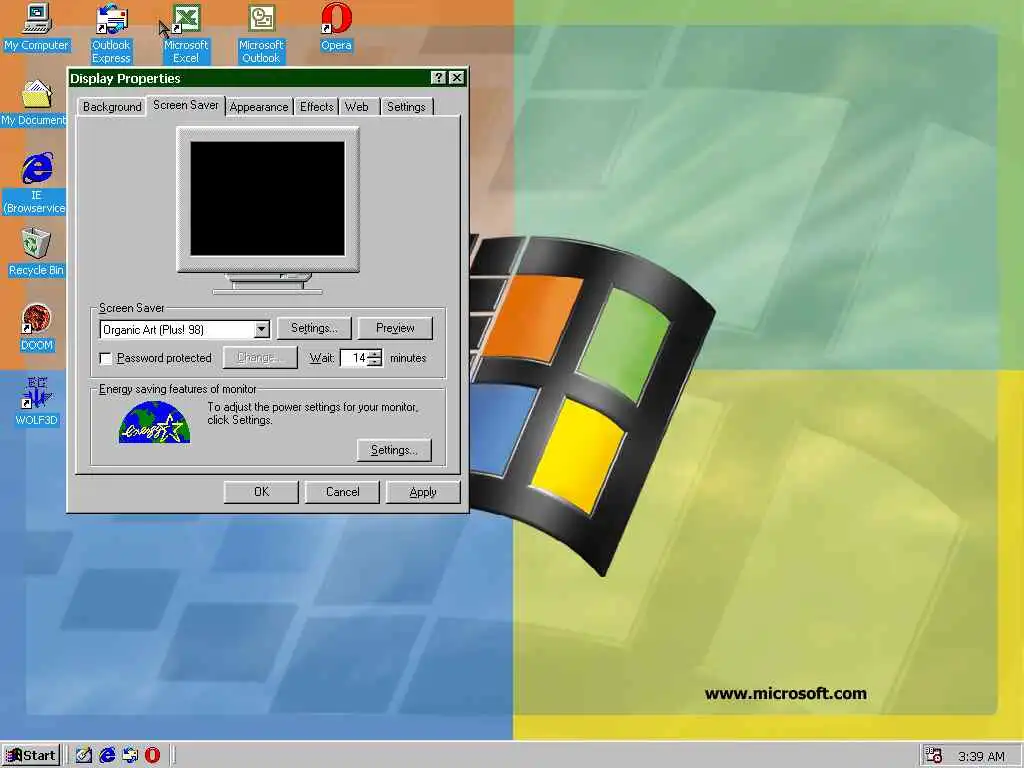Decrease Wait minutes with the down arrow
Image resolution: width=1024 pixels, height=768 pixels.
(x=374, y=362)
